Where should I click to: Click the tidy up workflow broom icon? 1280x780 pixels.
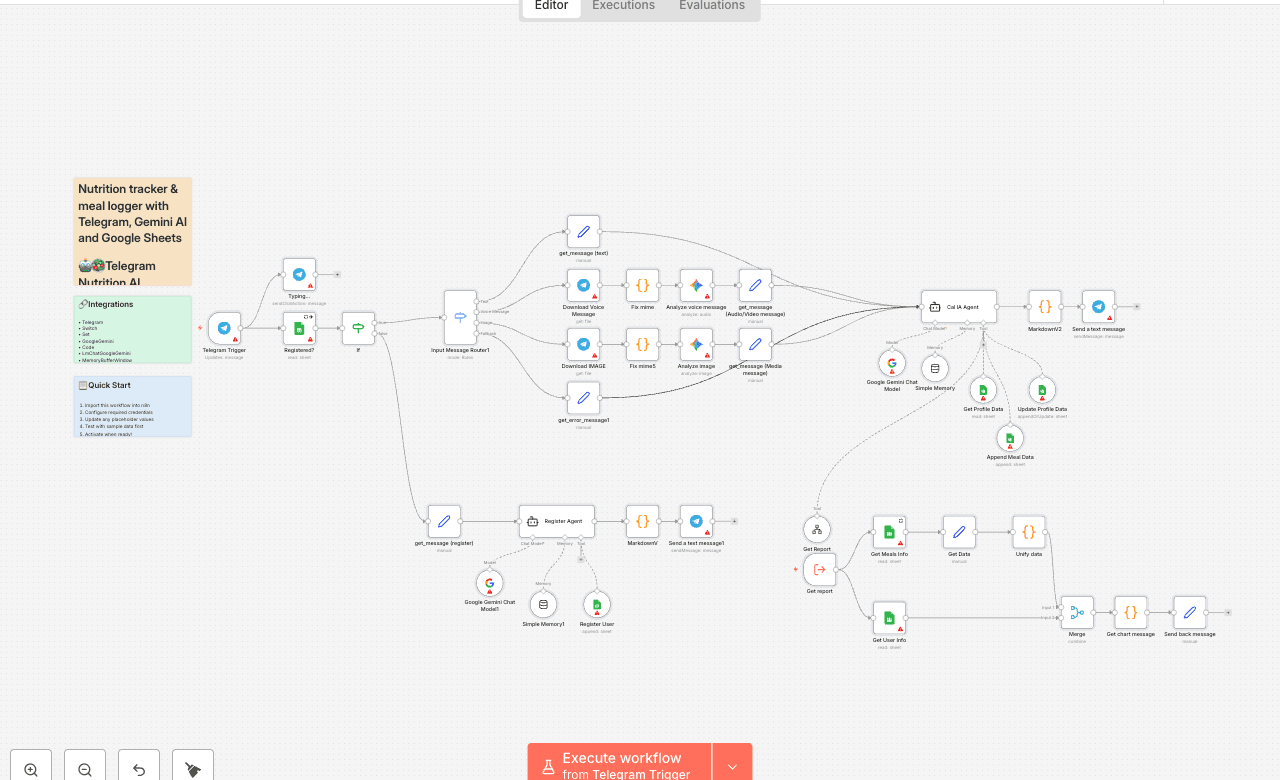click(193, 769)
